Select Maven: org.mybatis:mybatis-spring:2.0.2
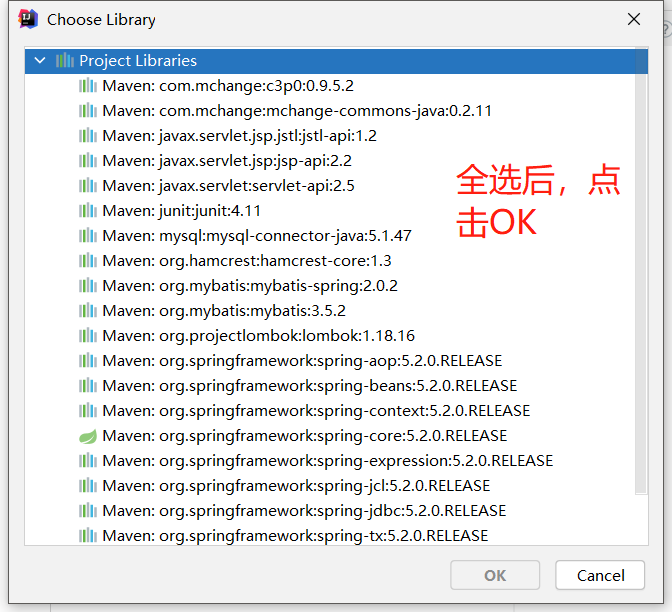The width and height of the screenshot is (672, 612). click(x=250, y=286)
